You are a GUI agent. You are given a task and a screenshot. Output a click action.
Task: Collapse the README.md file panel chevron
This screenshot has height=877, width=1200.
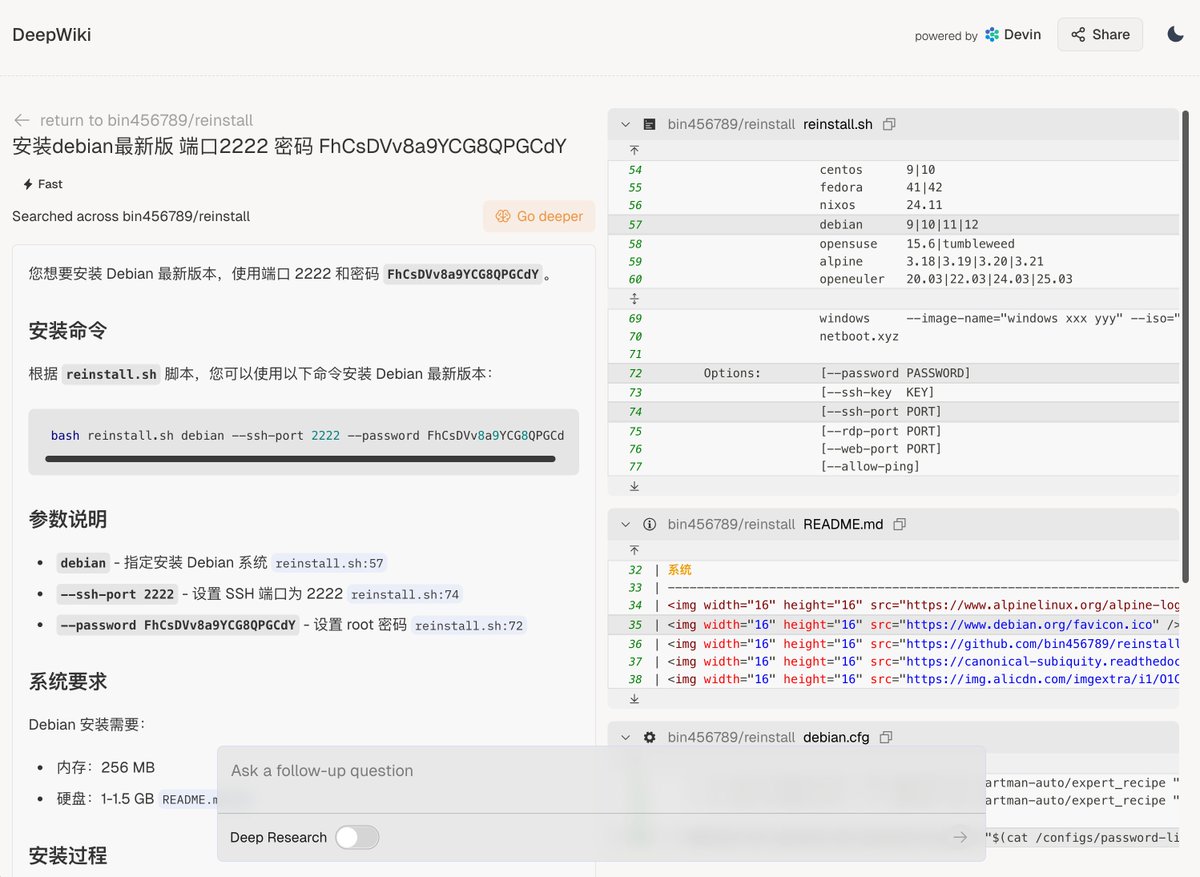click(626, 524)
